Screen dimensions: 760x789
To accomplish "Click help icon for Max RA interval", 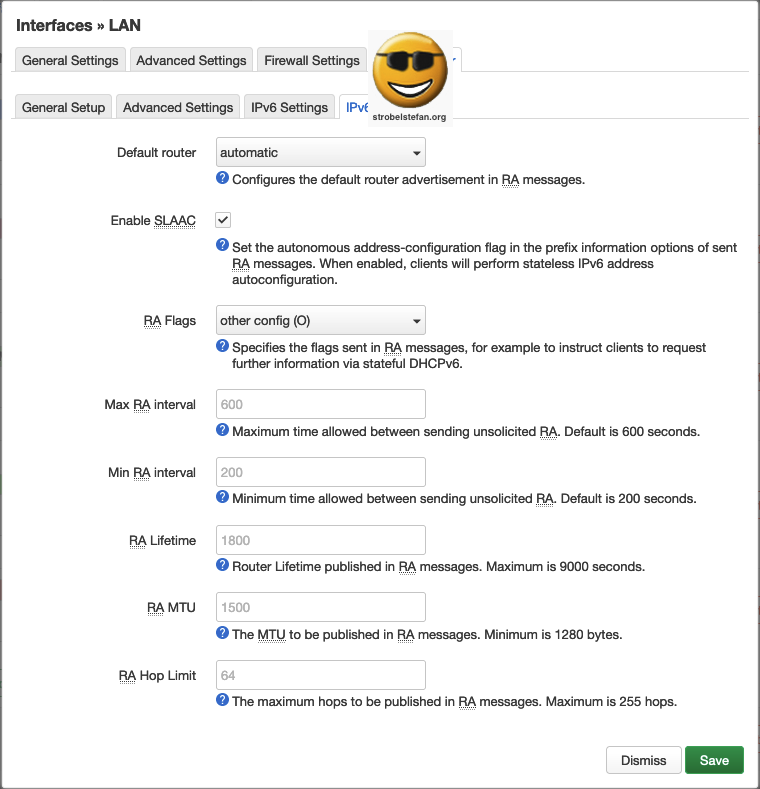I will pyautogui.click(x=223, y=430).
